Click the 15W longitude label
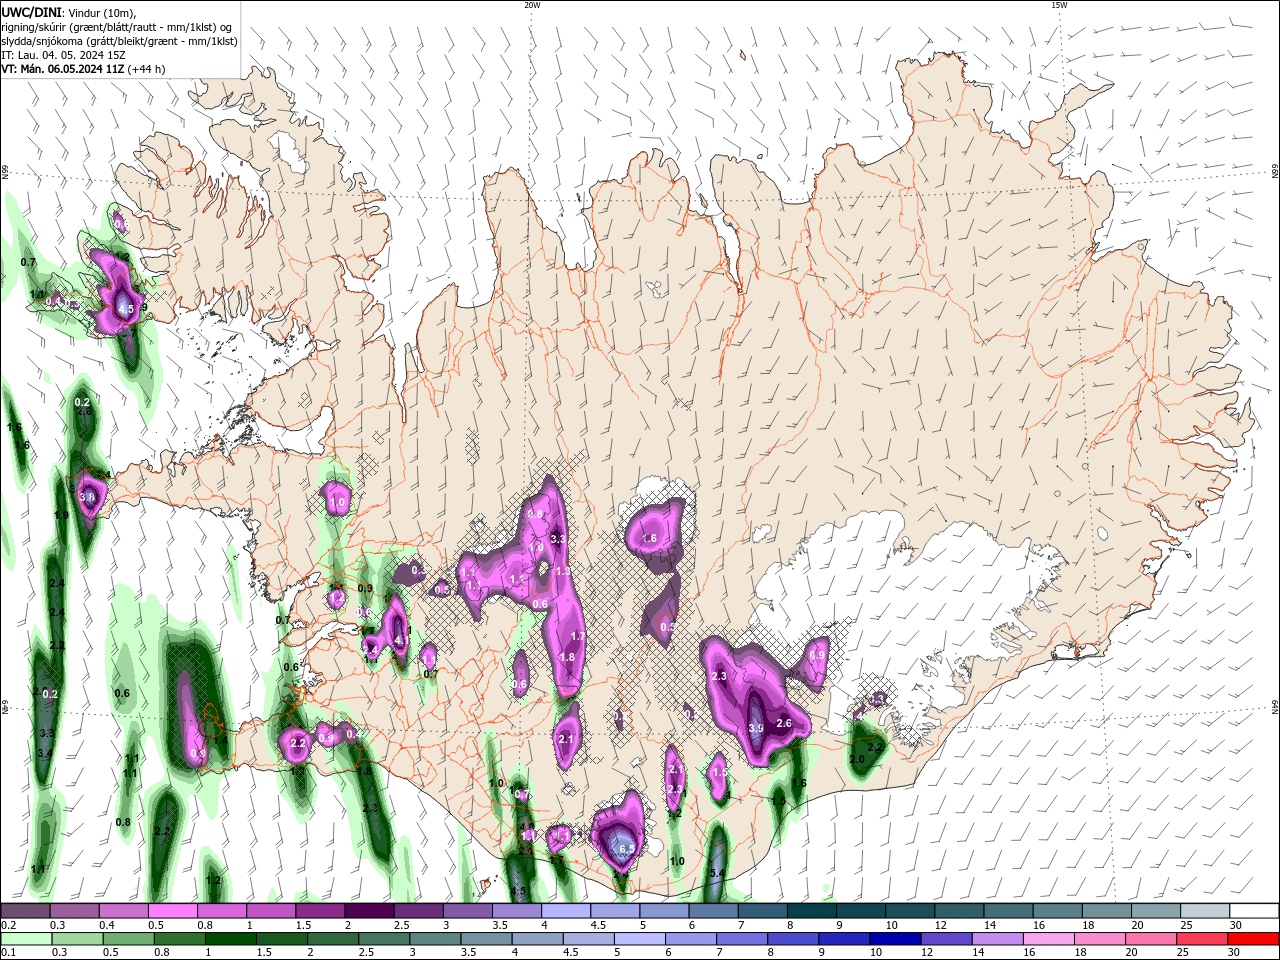This screenshot has height=960, width=1280. [1059, 5]
